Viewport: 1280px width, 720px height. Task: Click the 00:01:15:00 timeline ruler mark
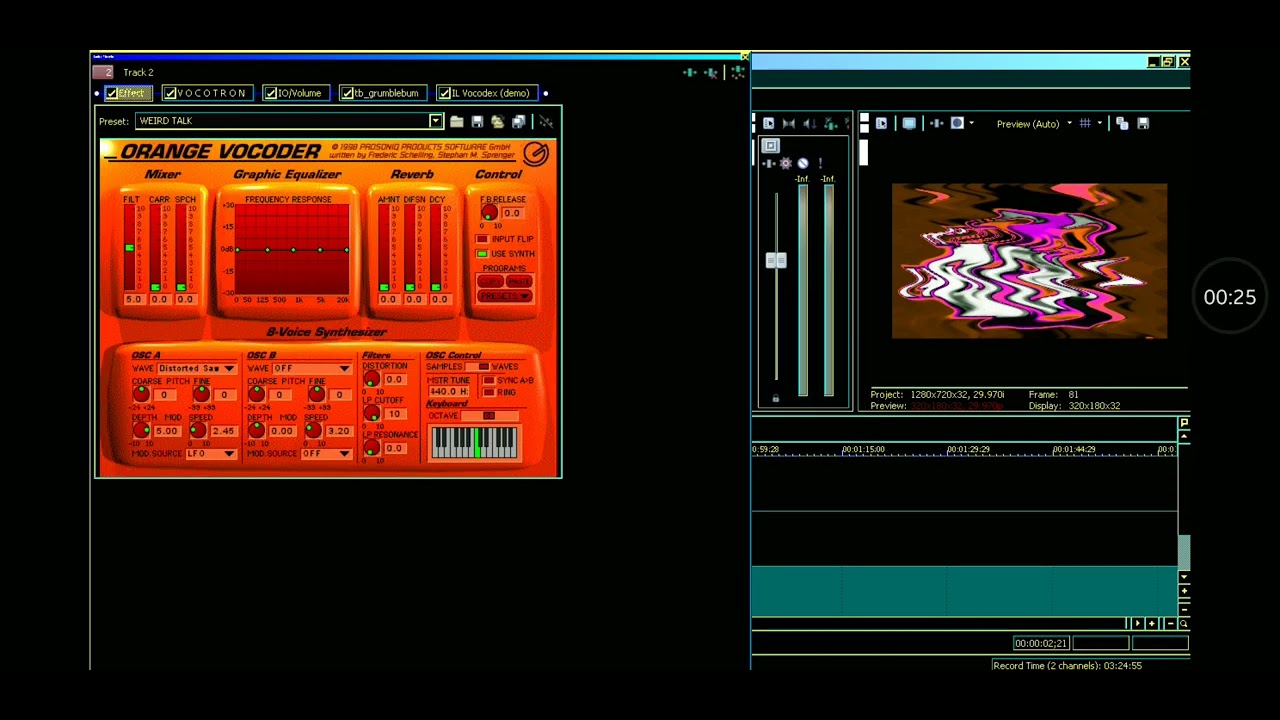864,450
